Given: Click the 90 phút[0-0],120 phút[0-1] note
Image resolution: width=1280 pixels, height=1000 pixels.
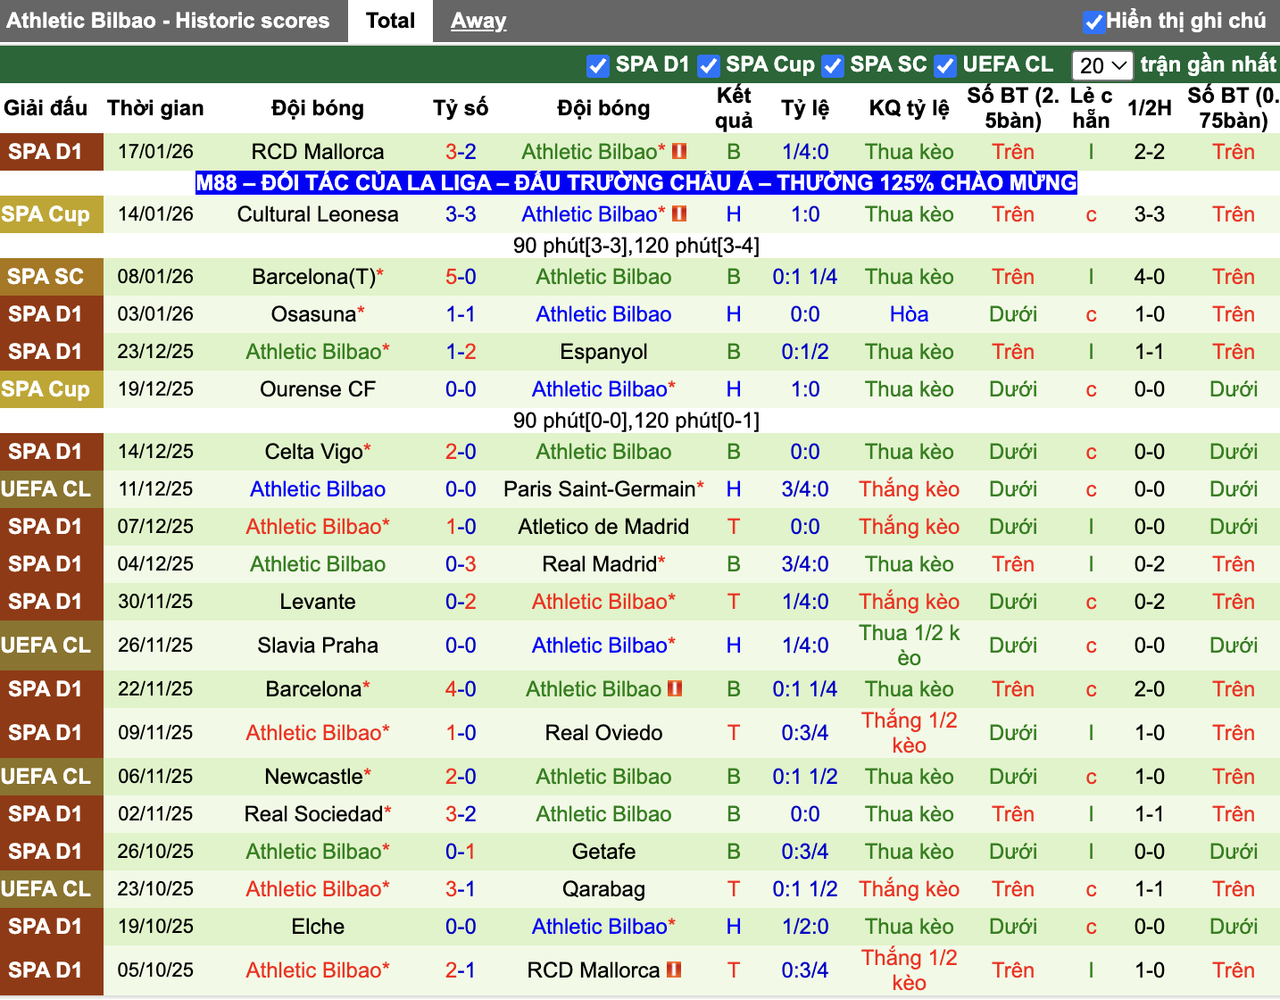Looking at the screenshot, I should pyautogui.click(x=636, y=421).
